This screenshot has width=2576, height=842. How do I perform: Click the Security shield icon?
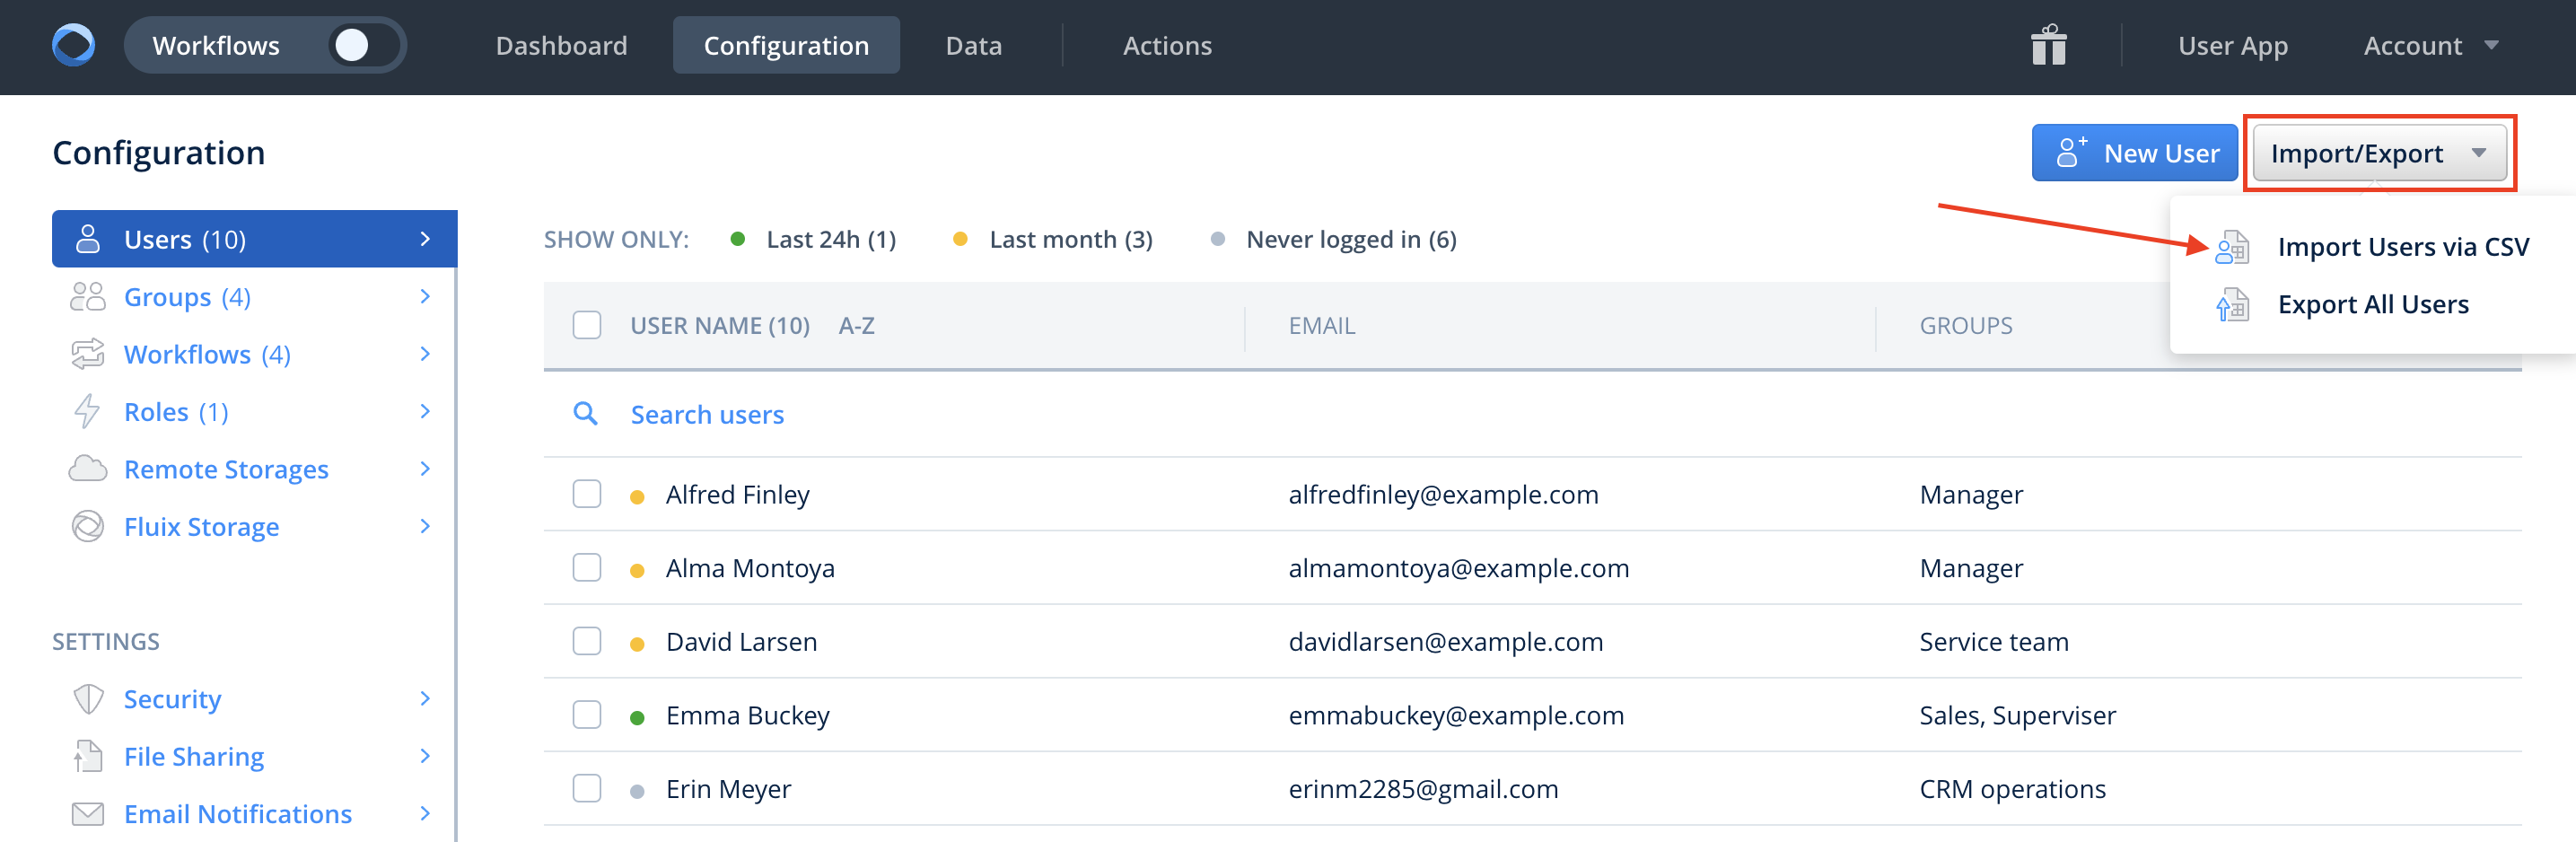click(x=88, y=699)
